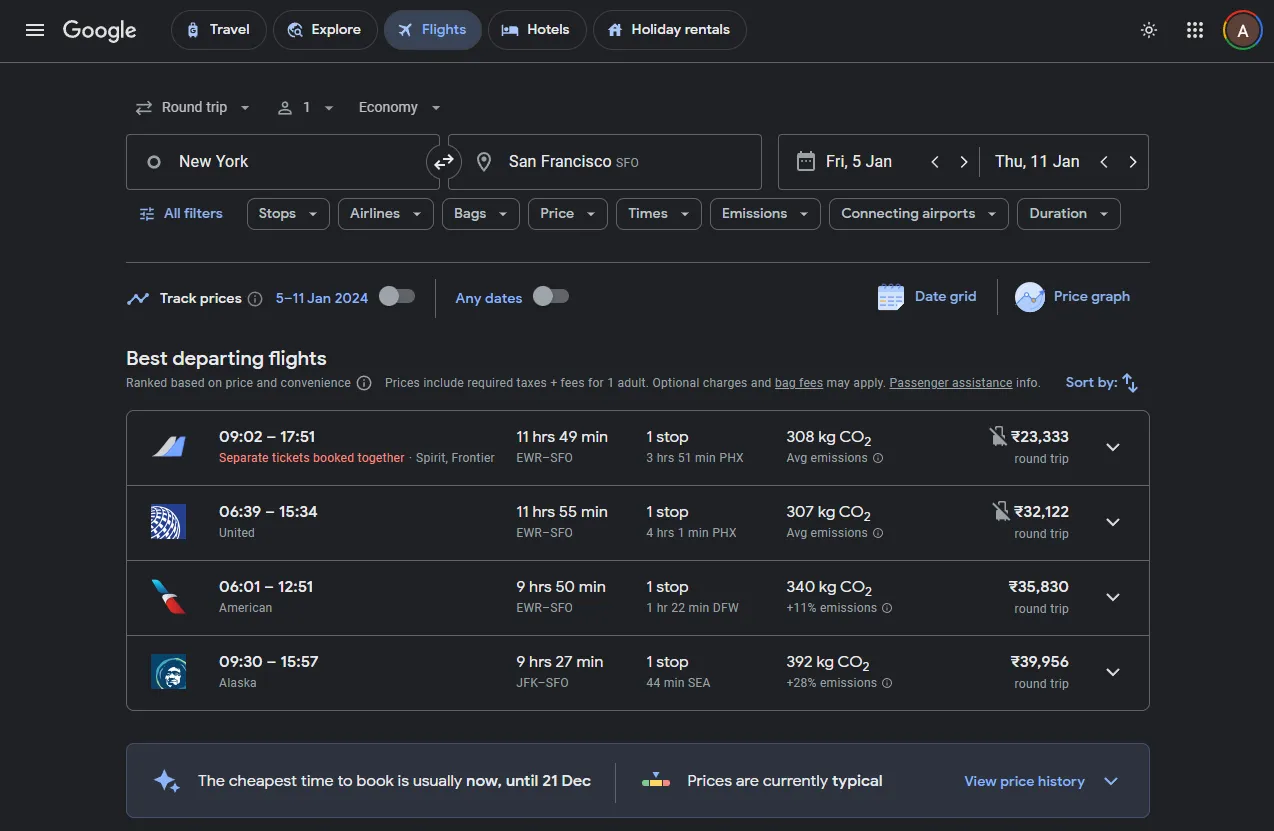Click the Alaska airline logo
This screenshot has height=831, width=1274.
tap(168, 672)
